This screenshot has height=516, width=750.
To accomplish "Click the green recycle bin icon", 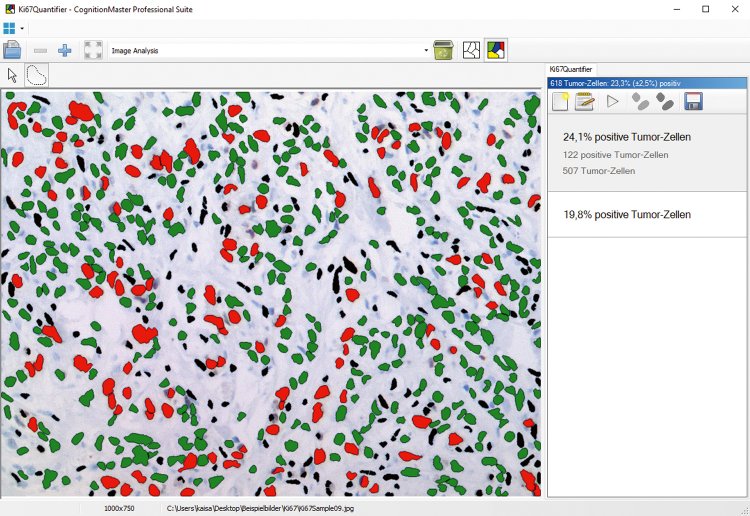I will (x=443, y=50).
